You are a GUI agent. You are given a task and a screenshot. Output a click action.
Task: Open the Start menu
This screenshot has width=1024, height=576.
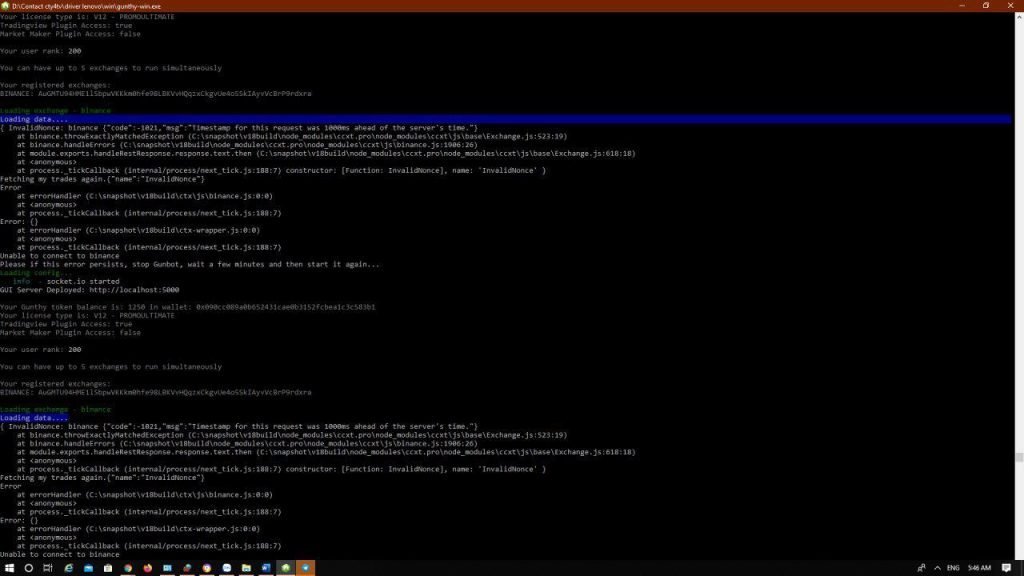[x=11, y=568]
